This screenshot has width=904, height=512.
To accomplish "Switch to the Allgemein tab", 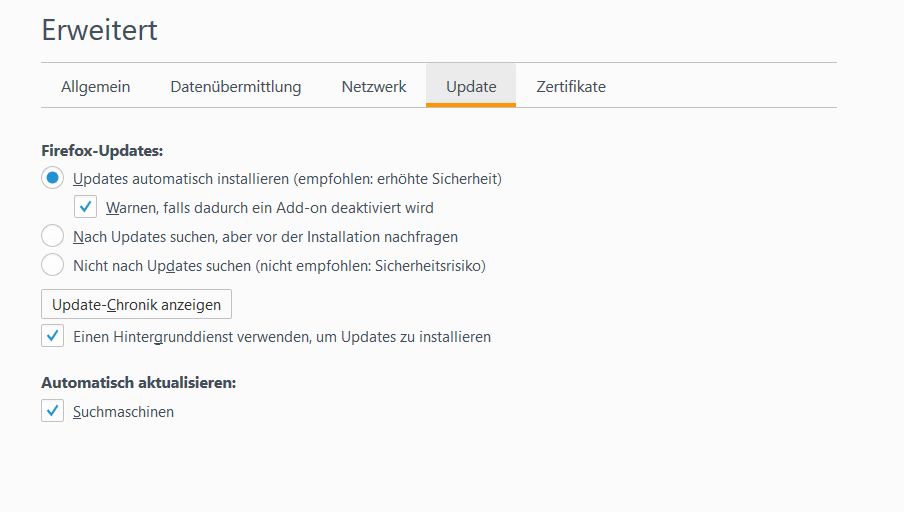I will 96,86.
